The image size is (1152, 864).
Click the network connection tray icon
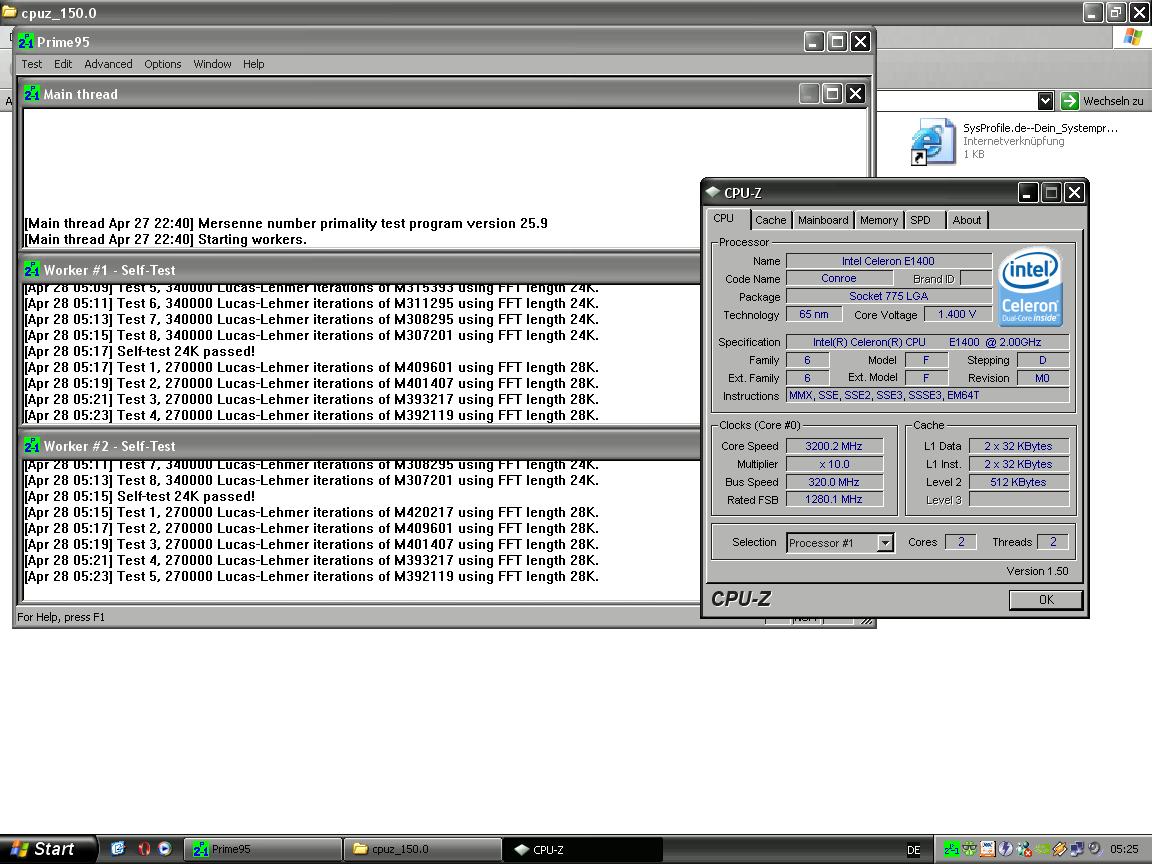pyautogui.click(x=1077, y=849)
